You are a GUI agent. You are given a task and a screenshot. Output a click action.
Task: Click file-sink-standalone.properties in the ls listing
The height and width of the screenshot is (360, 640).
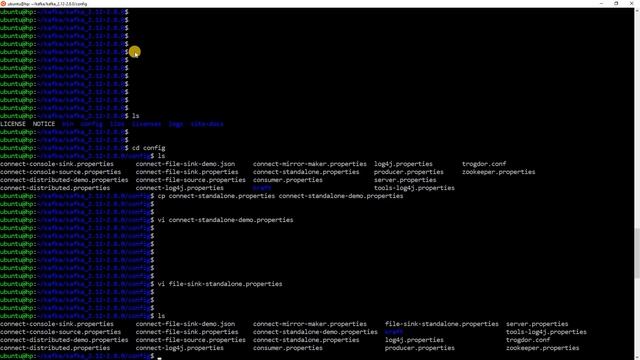click(442, 324)
